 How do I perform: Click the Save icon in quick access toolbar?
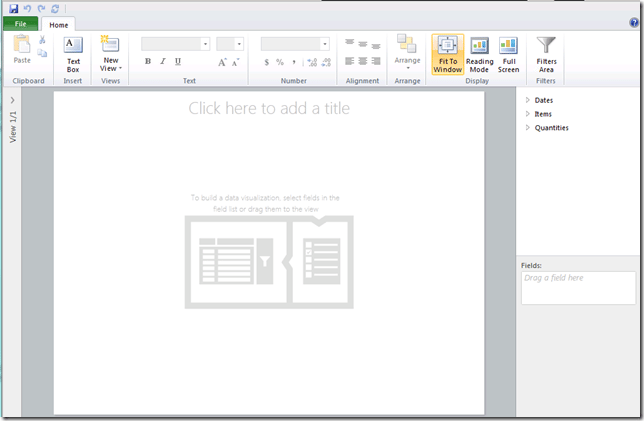click(x=13, y=8)
